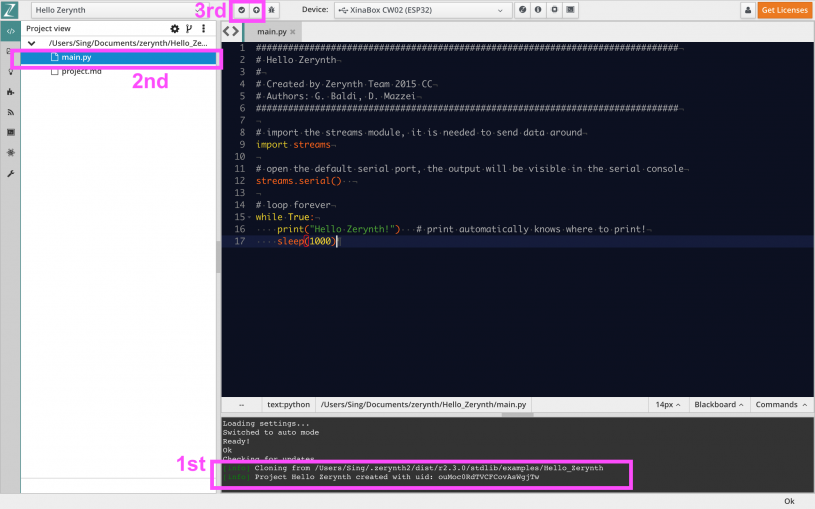This screenshot has height=509, width=815.
Task: Verify the project with the checkmark icon
Action: click(242, 10)
